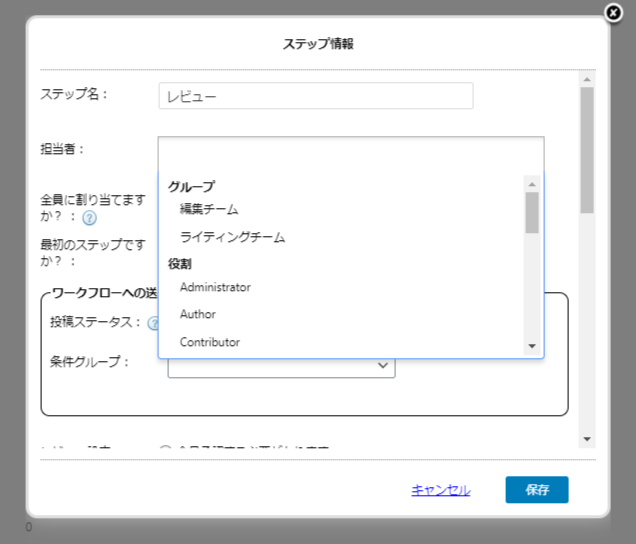Click the ステップ名 input field
This screenshot has width=636, height=544.
(x=316, y=96)
